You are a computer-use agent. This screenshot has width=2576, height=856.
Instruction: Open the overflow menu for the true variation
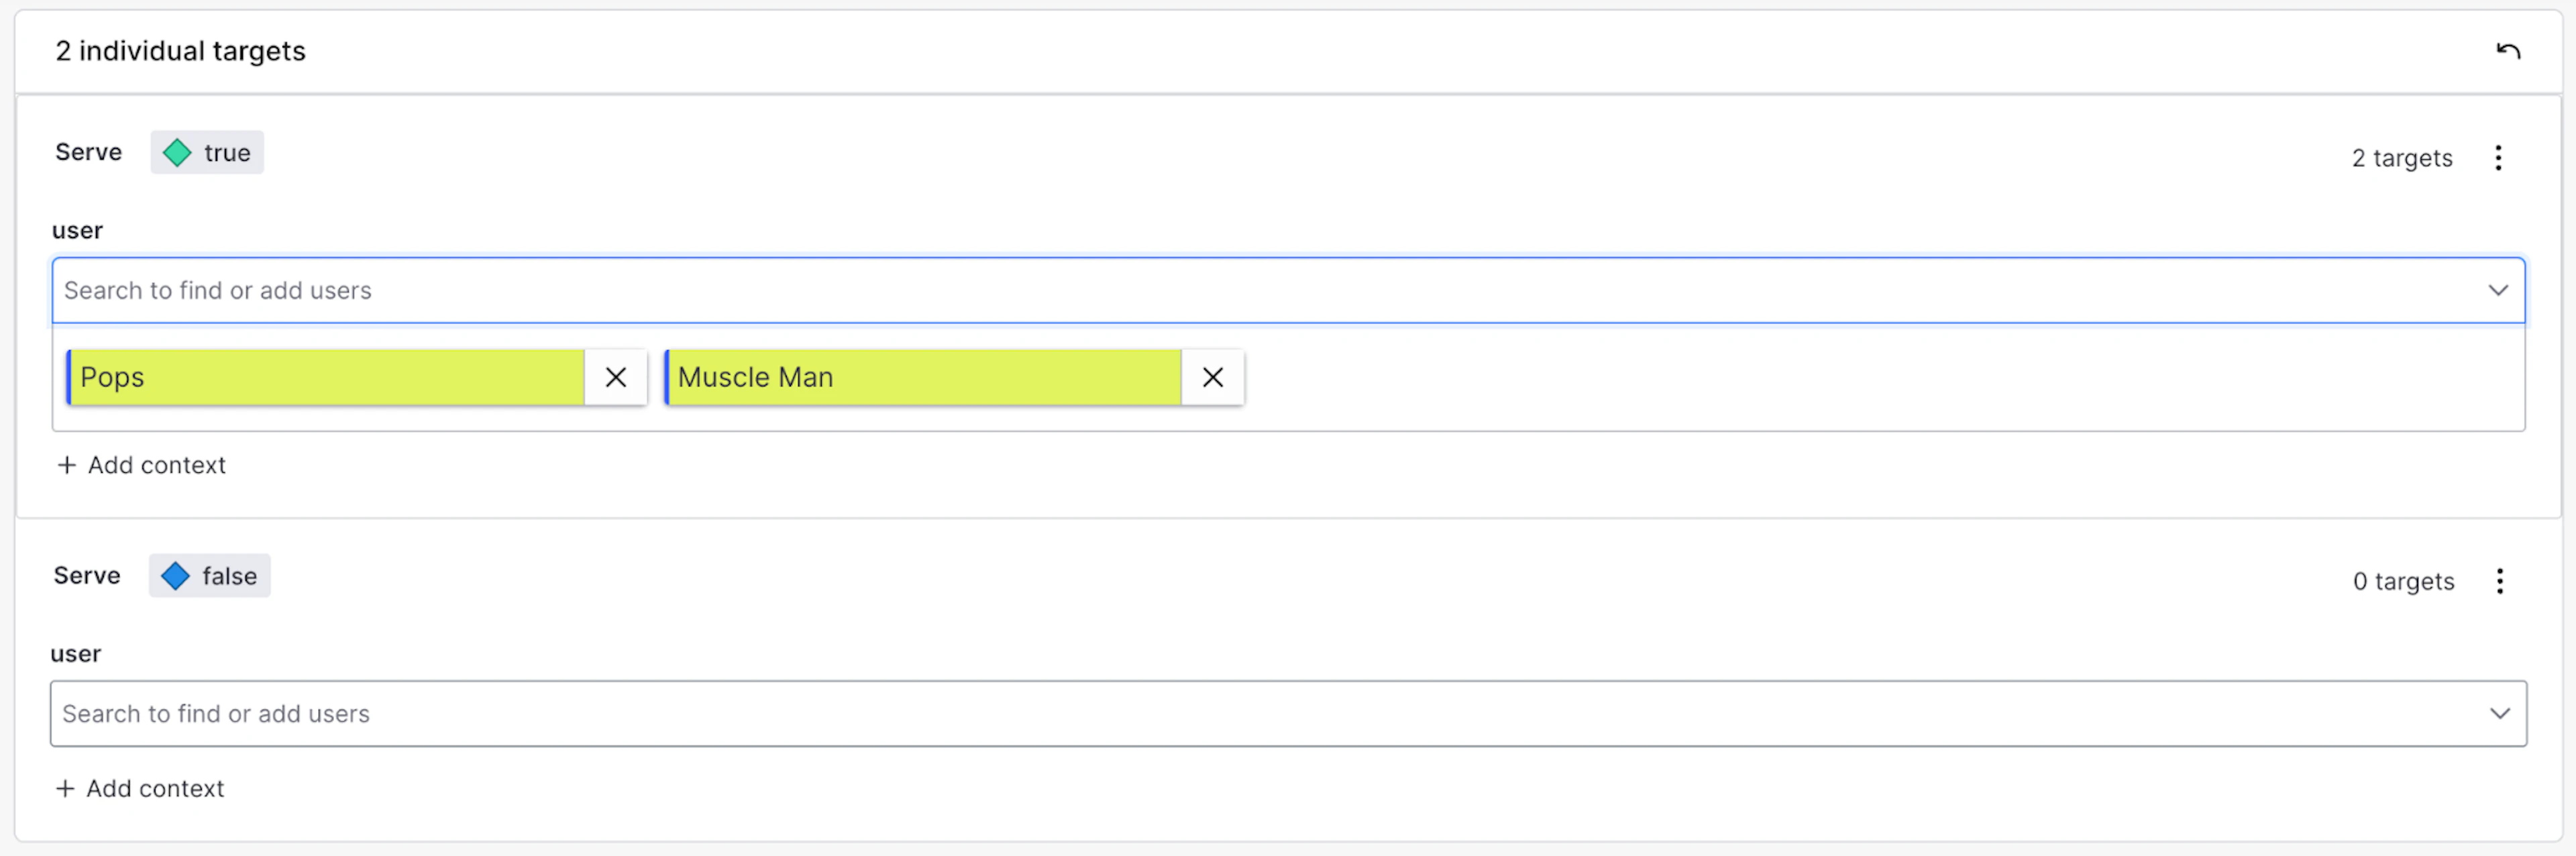click(x=2498, y=158)
